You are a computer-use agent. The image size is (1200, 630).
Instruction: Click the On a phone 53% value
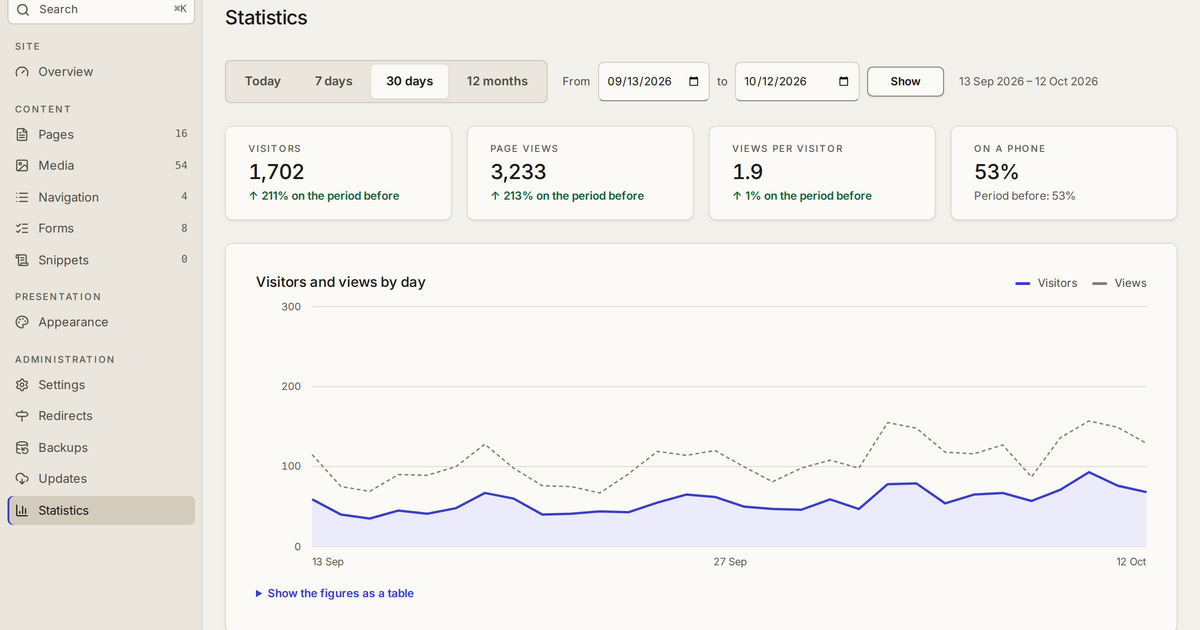[x=996, y=172]
